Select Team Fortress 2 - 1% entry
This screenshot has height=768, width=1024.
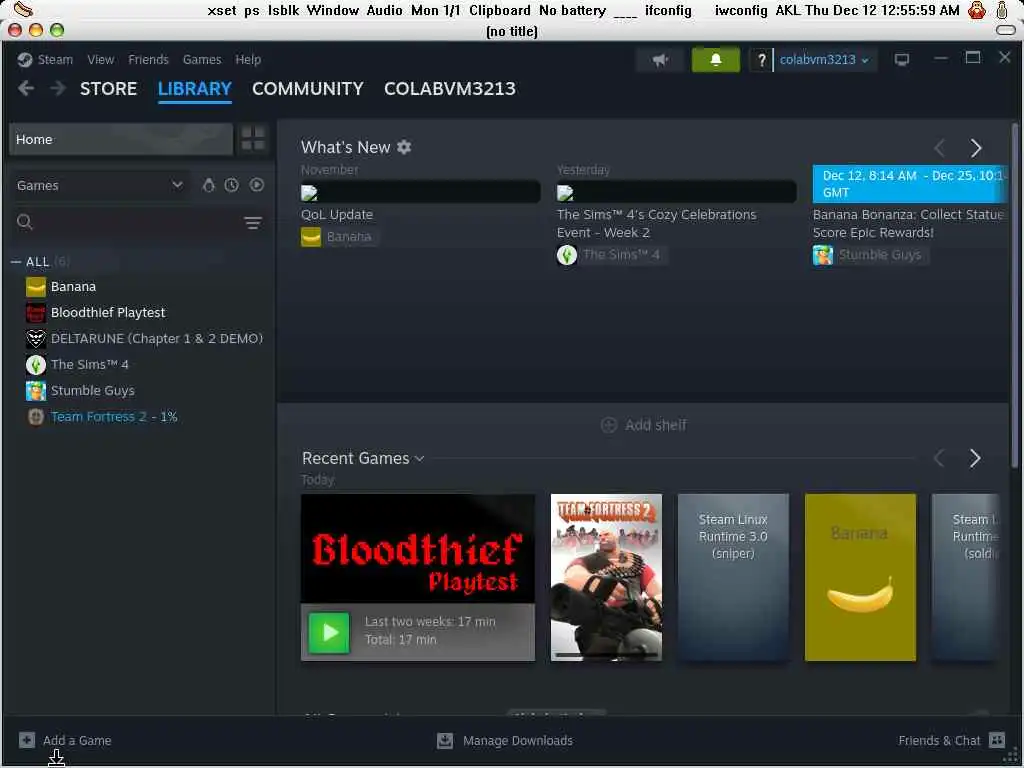coord(114,417)
